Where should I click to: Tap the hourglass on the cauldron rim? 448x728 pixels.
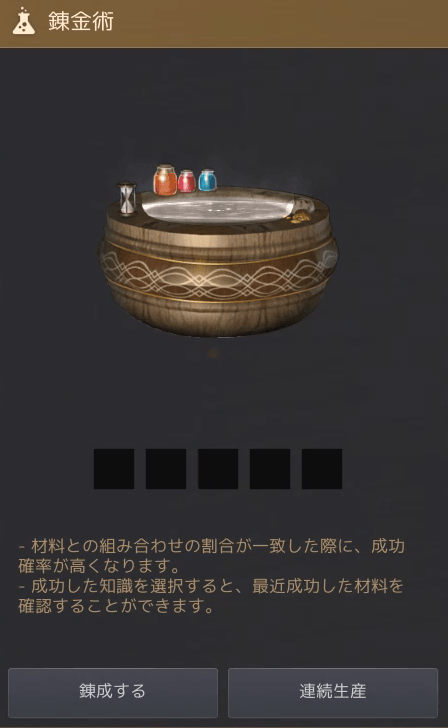(x=127, y=199)
